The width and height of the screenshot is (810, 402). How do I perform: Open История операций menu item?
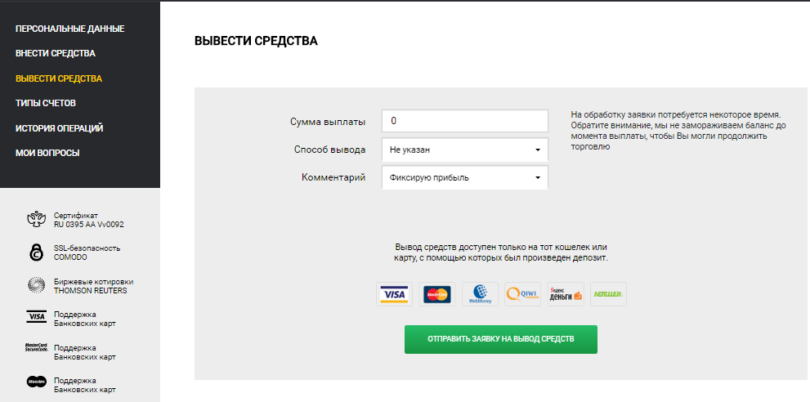pos(59,128)
